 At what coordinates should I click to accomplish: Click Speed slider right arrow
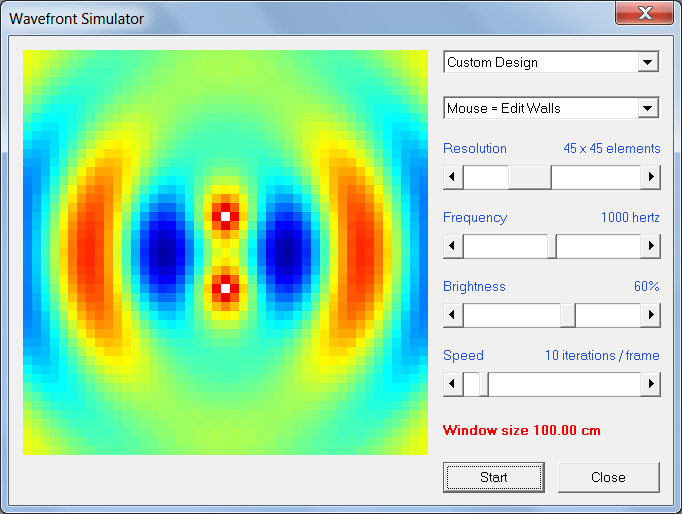[651, 384]
